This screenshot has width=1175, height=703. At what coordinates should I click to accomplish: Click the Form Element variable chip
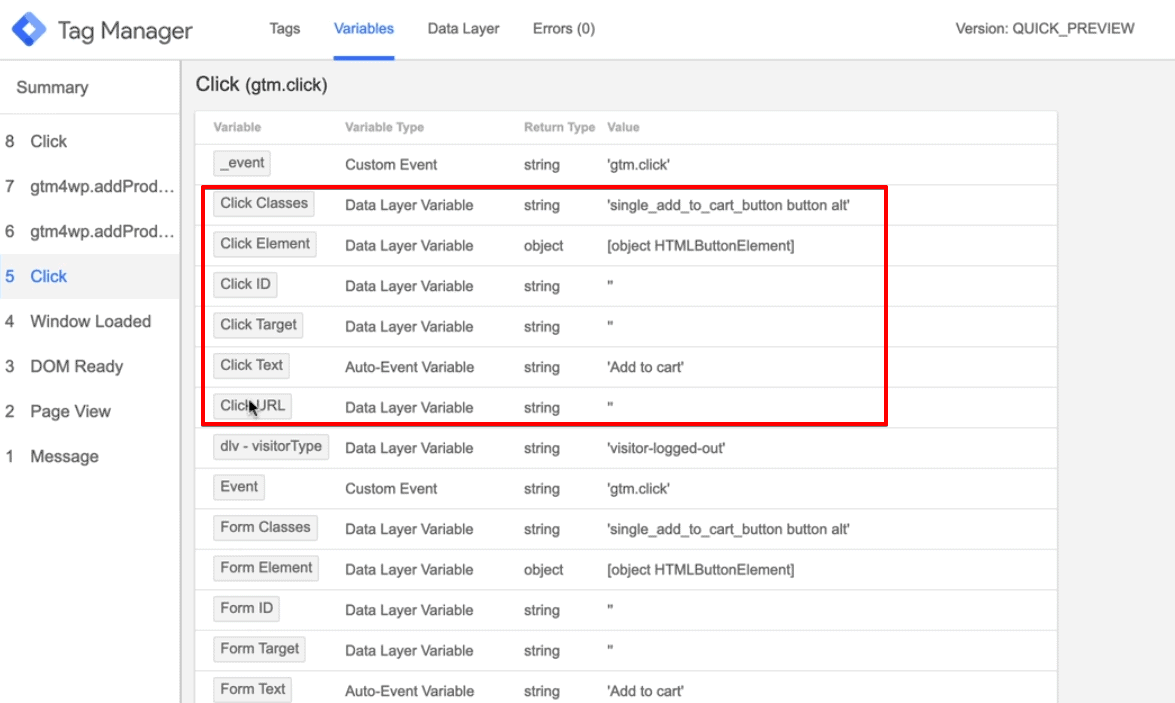[265, 567]
